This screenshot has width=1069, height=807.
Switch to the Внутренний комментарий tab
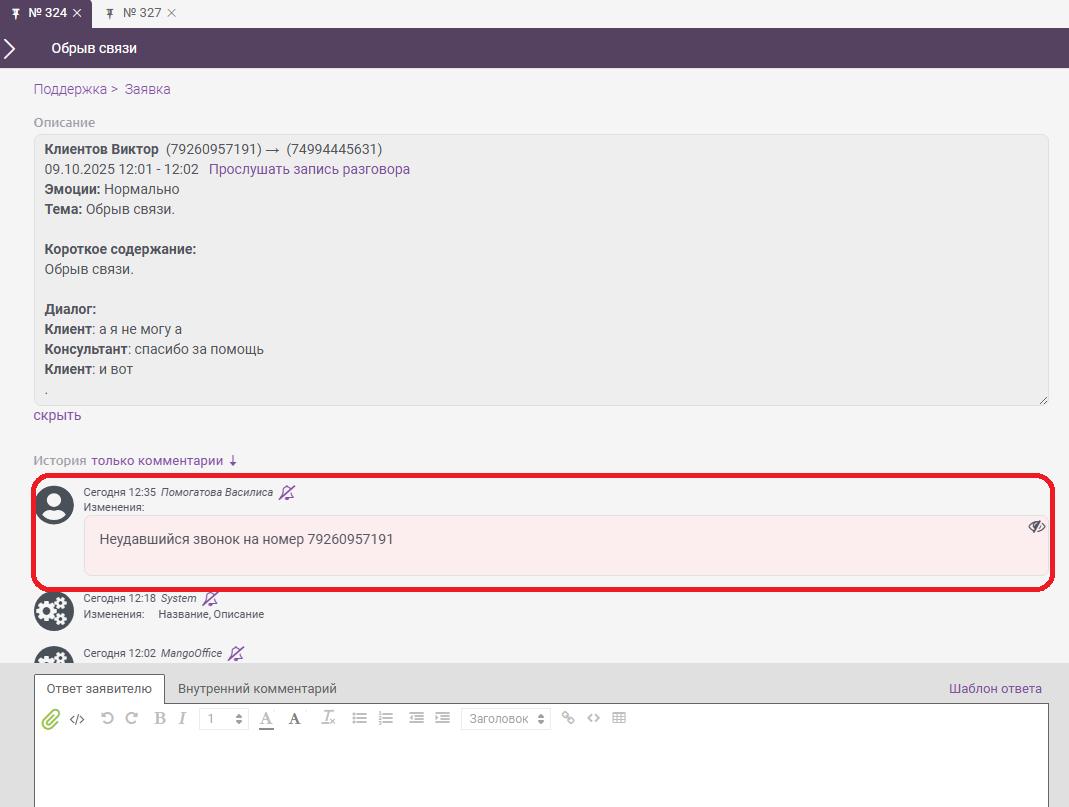pyautogui.click(x=257, y=689)
